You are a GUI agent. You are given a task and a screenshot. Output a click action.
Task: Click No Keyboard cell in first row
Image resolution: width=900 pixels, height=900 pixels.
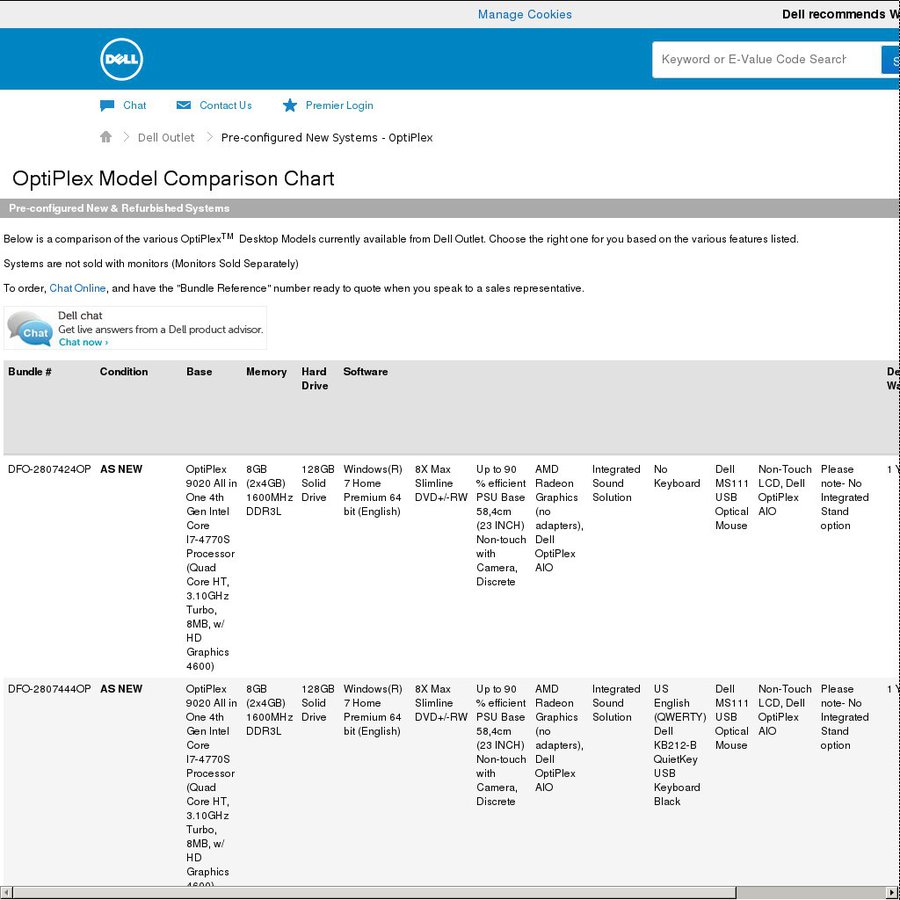click(677, 476)
